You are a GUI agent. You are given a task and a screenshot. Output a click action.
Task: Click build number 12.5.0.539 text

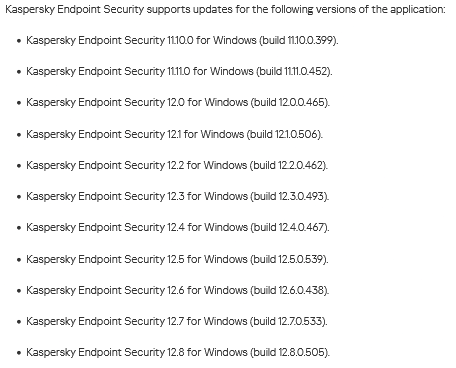click(x=301, y=259)
